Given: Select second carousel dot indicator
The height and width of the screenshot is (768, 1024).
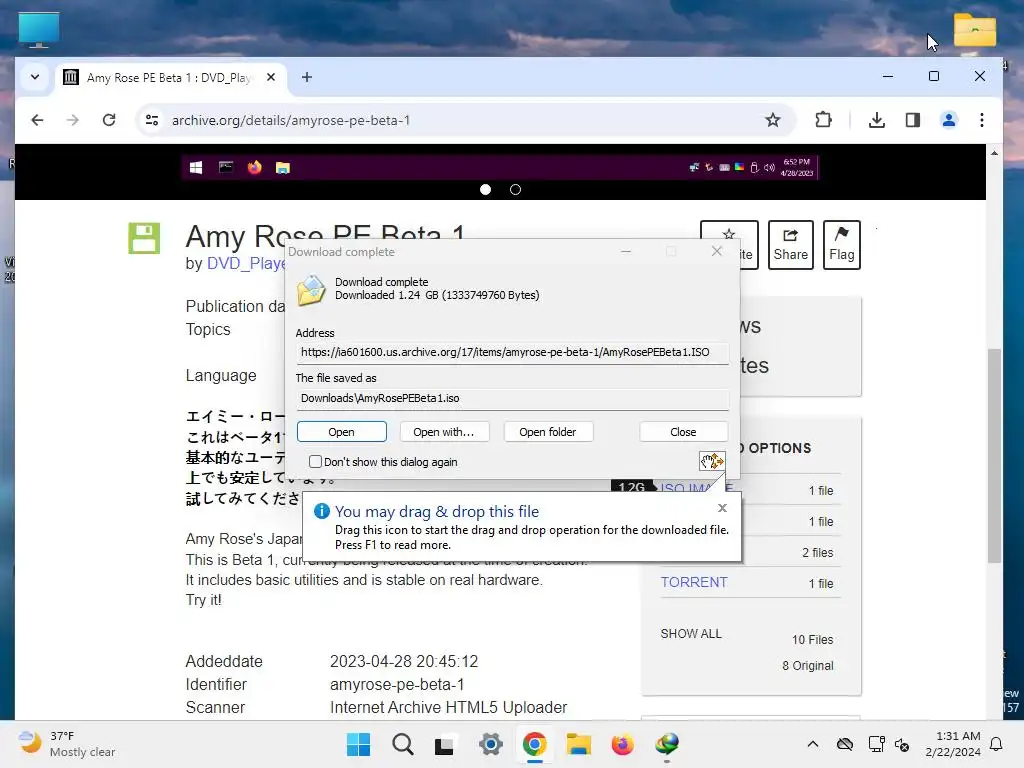Looking at the screenshot, I should pyautogui.click(x=515, y=189).
